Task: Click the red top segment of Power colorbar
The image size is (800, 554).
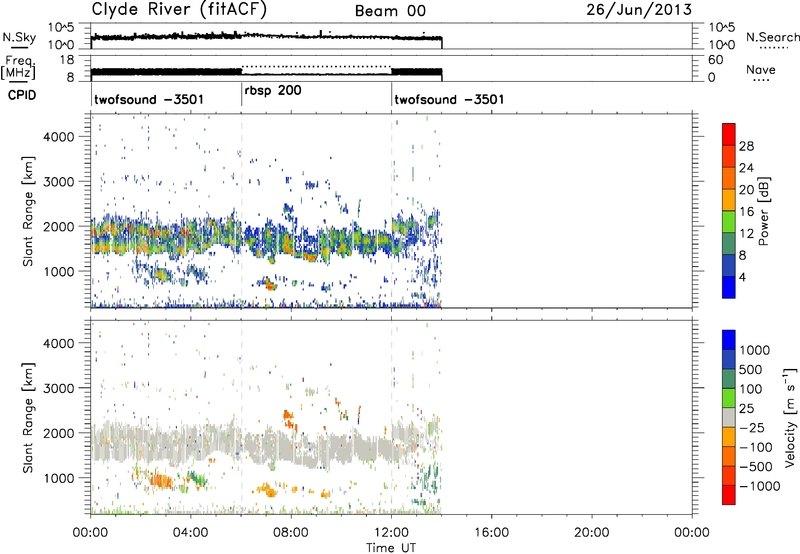Action: (729, 134)
